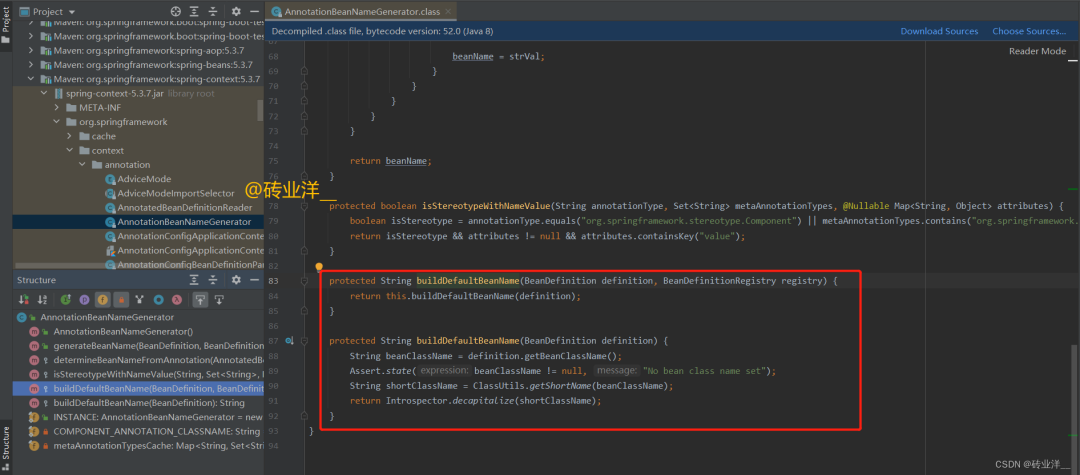Screen dimensions: 1080x475
Task: Click the intention lightbulb in editor gutter
Action: coord(319,268)
